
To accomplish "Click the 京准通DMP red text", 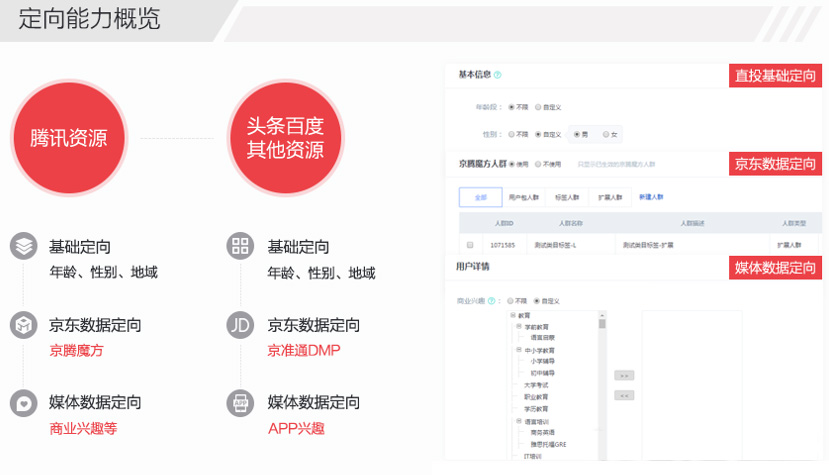I will click(x=303, y=350).
